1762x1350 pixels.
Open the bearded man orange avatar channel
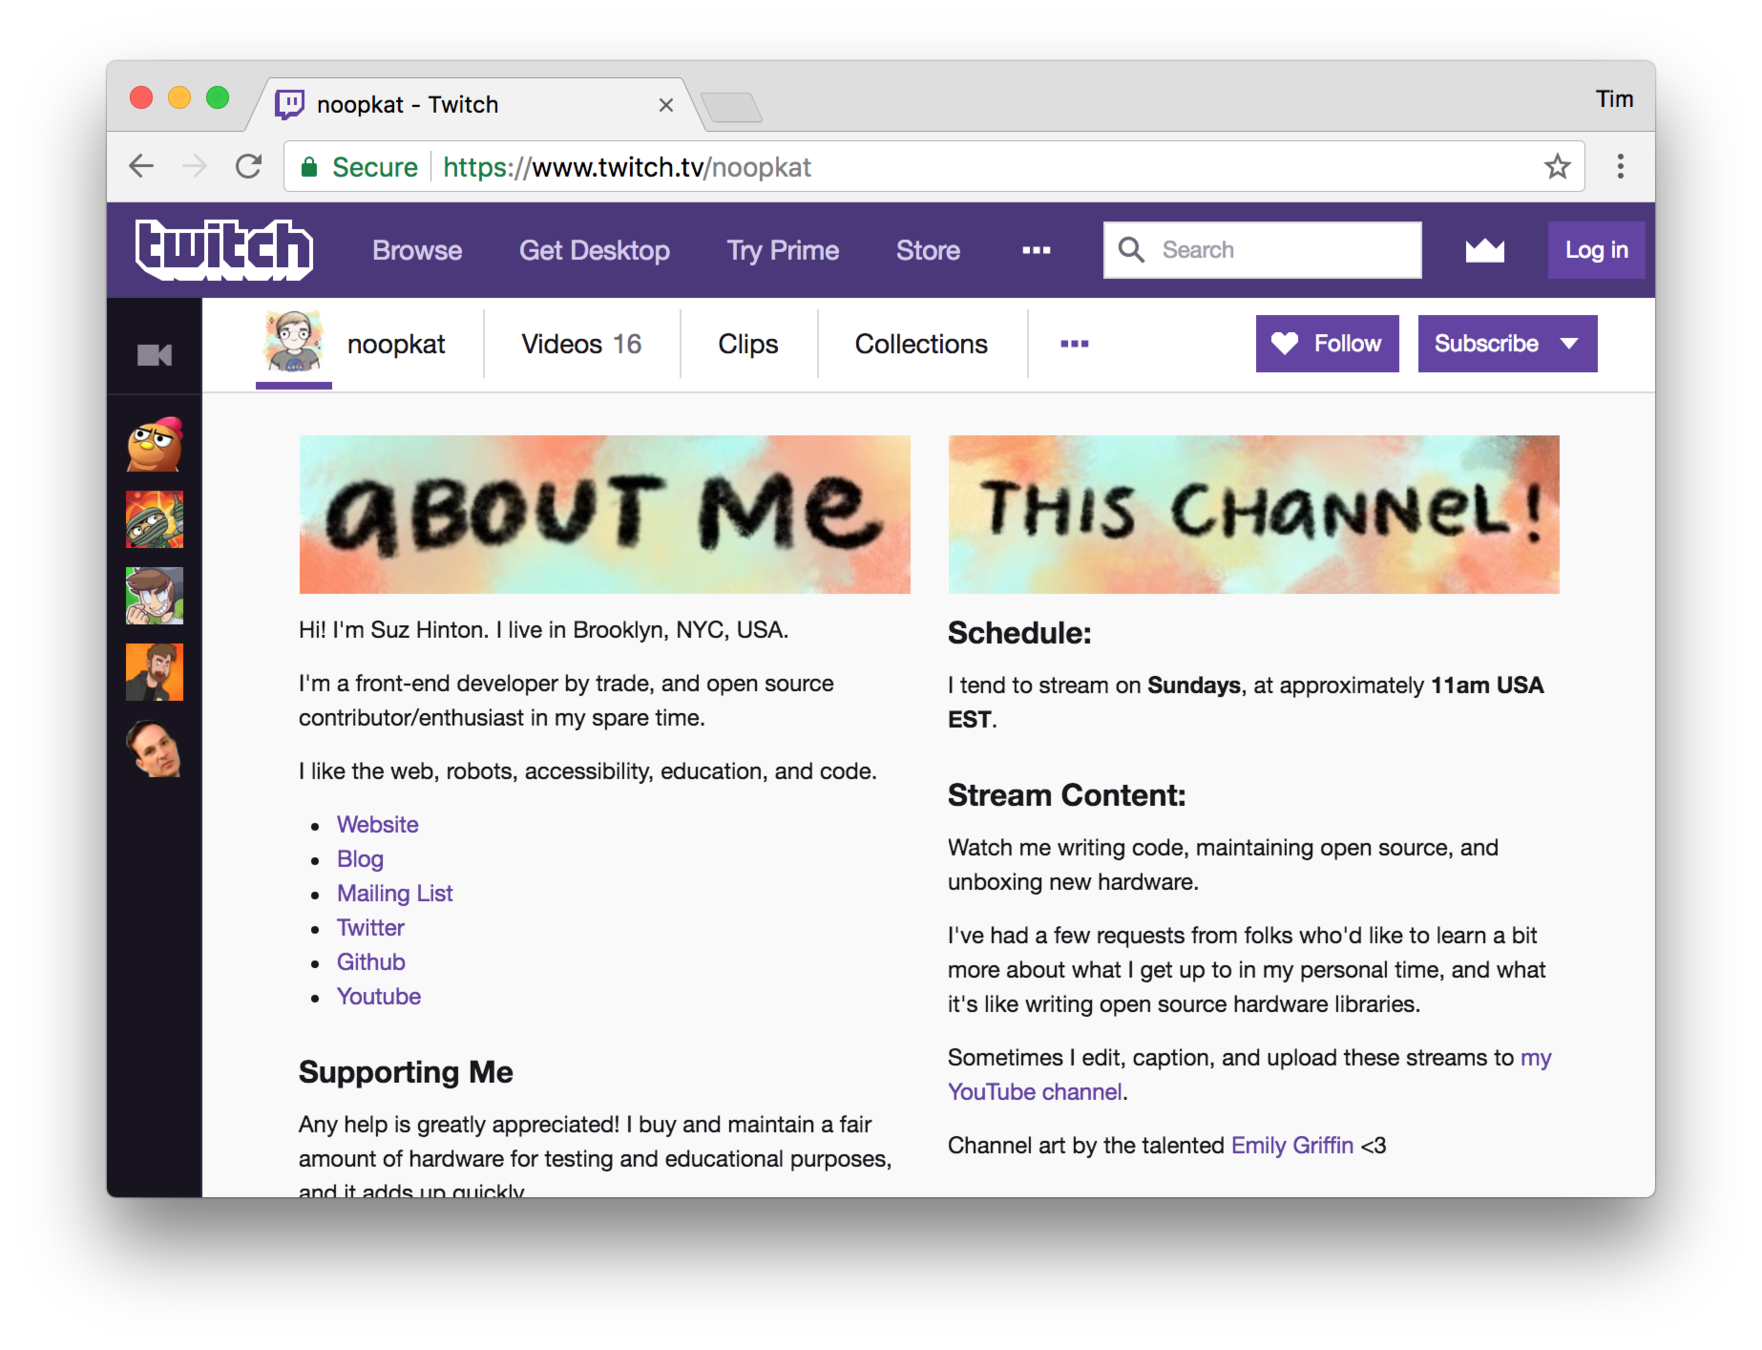[154, 672]
